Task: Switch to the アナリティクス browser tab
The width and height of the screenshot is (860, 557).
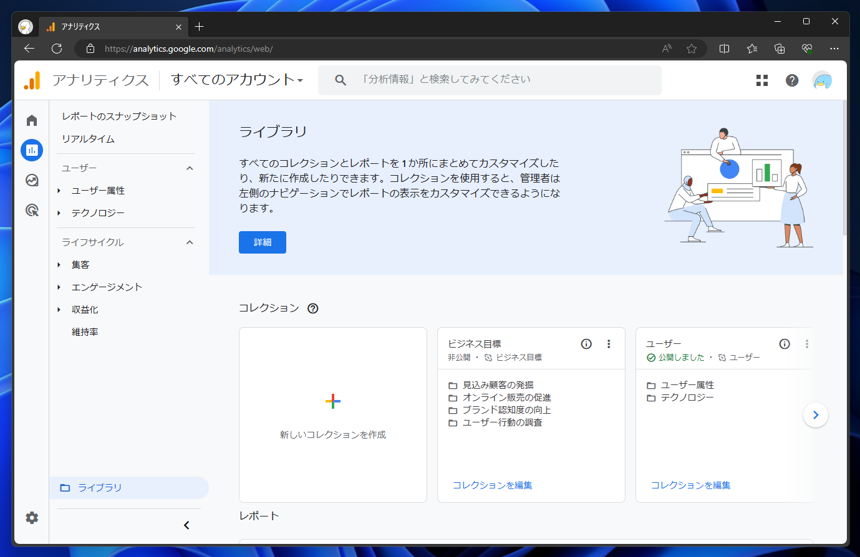Action: pos(114,27)
